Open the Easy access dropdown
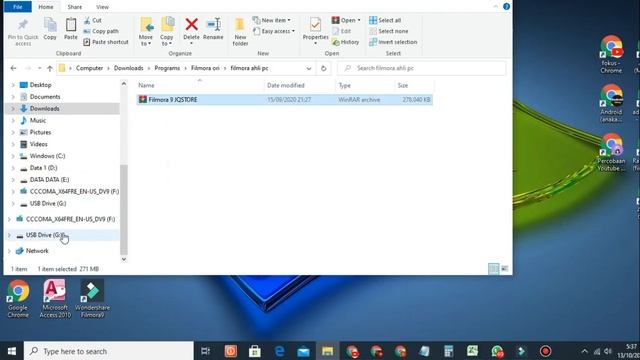The height and width of the screenshot is (360, 640). coord(274,31)
